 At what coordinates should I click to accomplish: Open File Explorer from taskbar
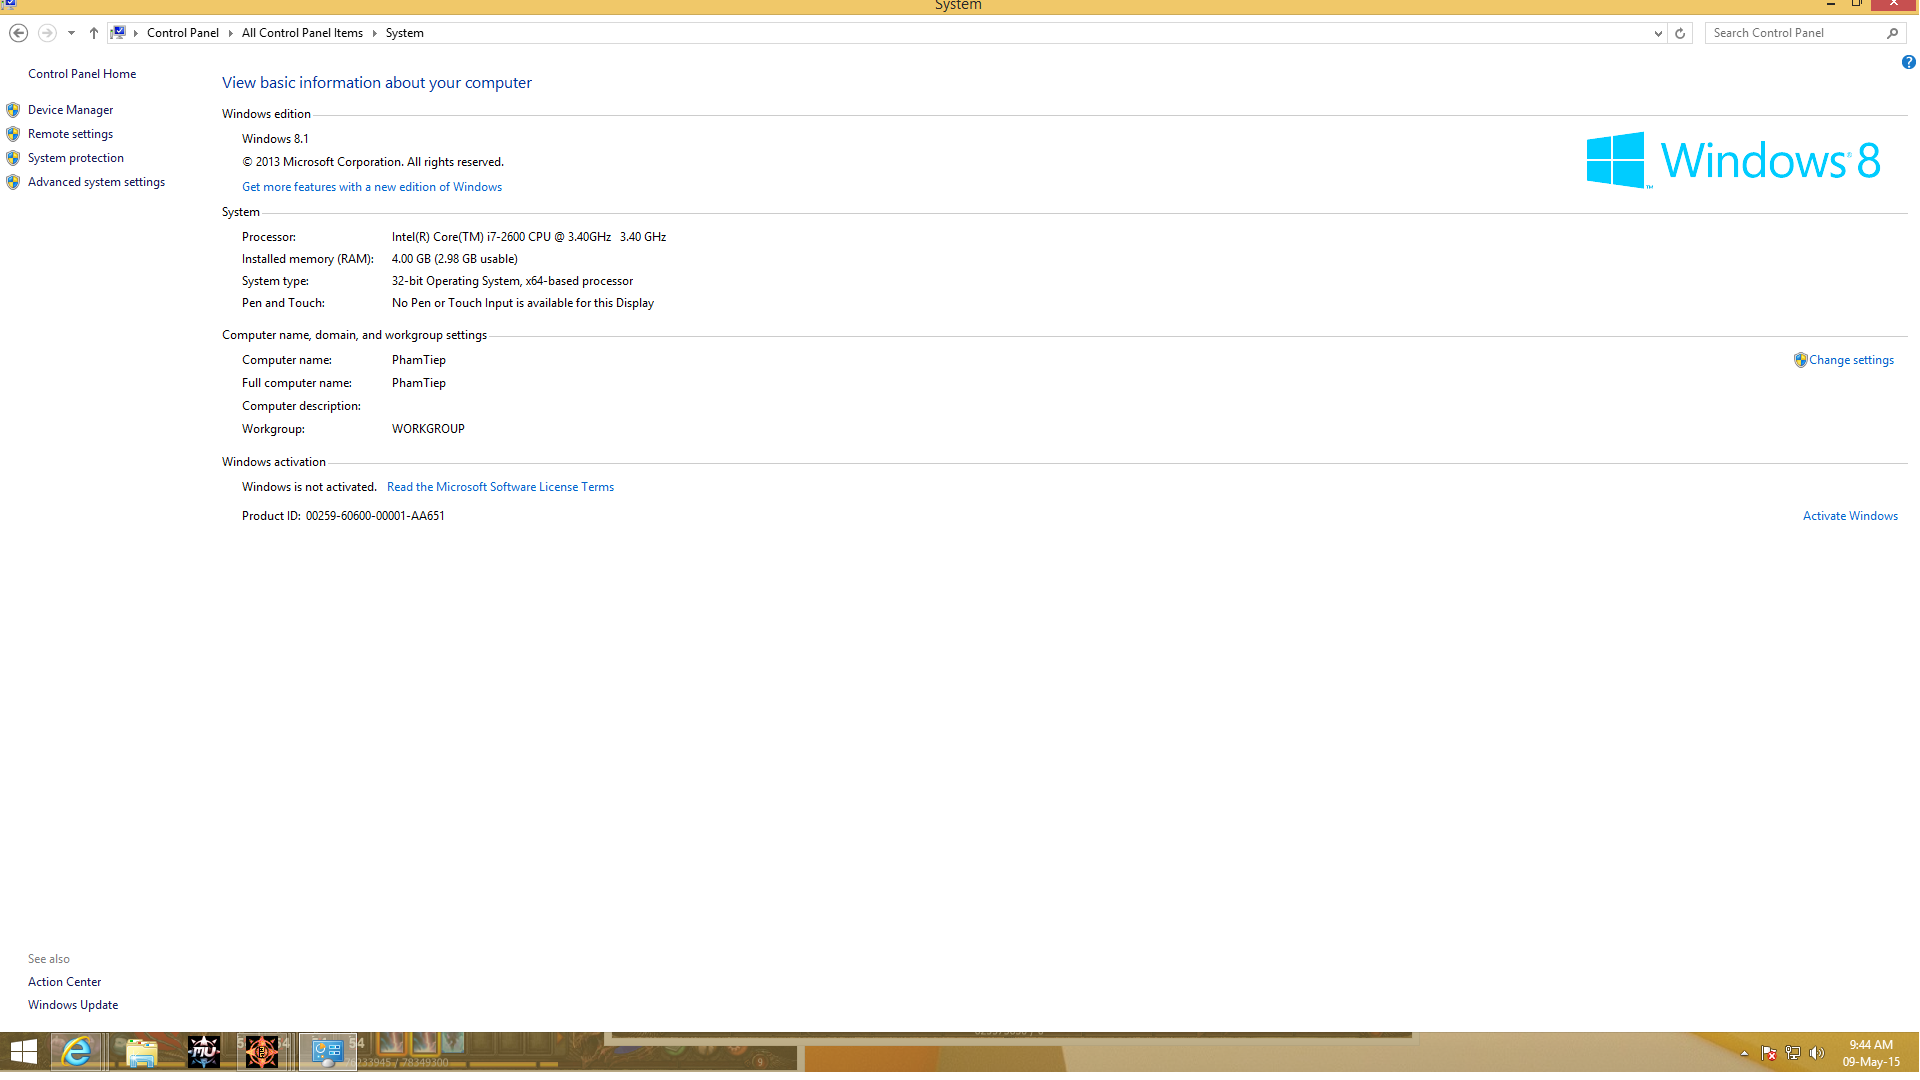pos(141,1052)
